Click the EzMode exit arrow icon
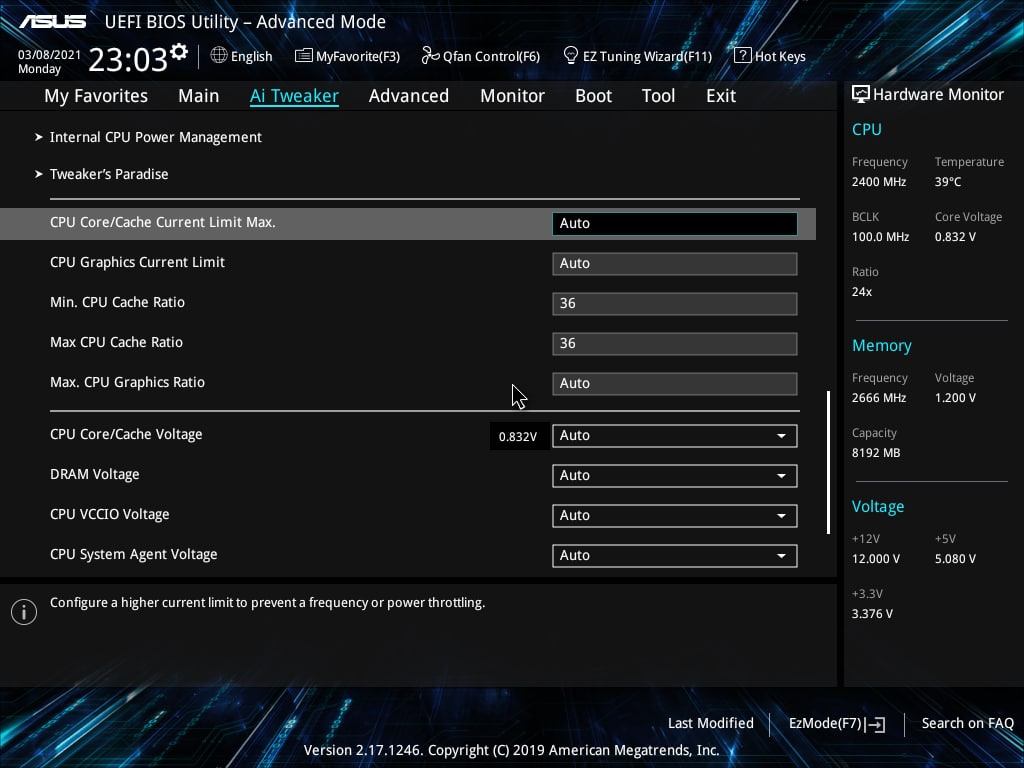The image size is (1024, 768). [x=876, y=724]
